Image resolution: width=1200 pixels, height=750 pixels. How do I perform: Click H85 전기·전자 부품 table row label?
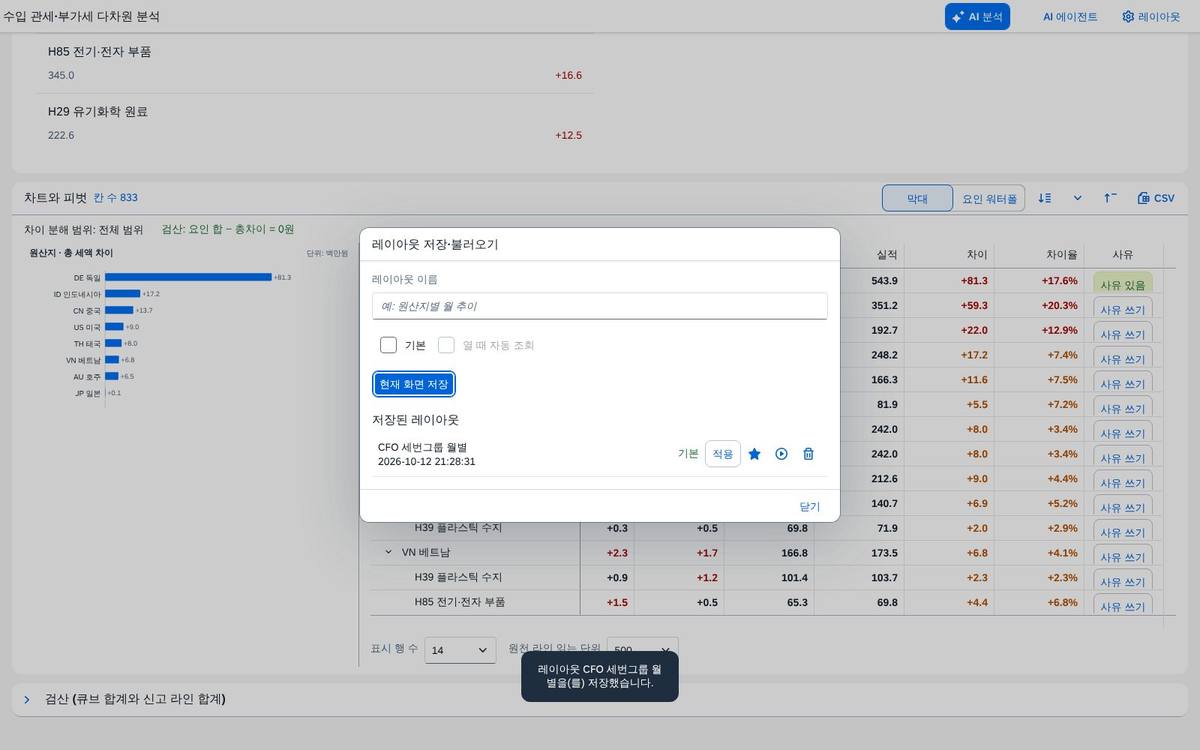click(460, 602)
